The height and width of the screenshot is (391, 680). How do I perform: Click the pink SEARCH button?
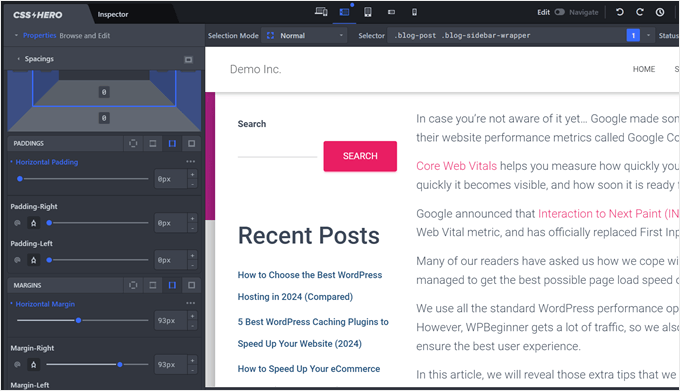[360, 156]
